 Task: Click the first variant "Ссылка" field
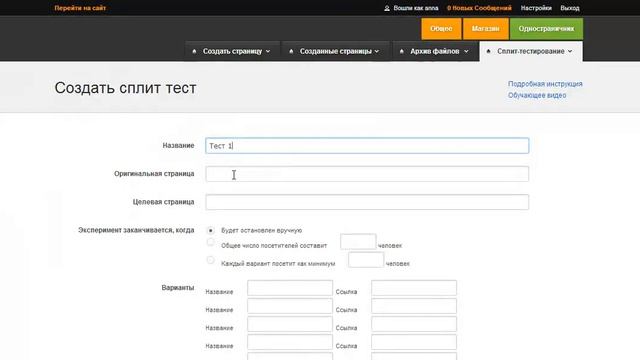(414, 288)
